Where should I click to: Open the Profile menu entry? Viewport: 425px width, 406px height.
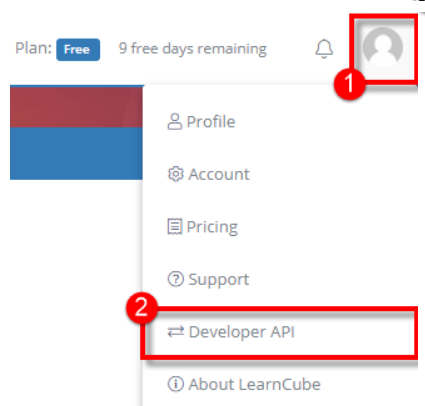tap(280, 121)
